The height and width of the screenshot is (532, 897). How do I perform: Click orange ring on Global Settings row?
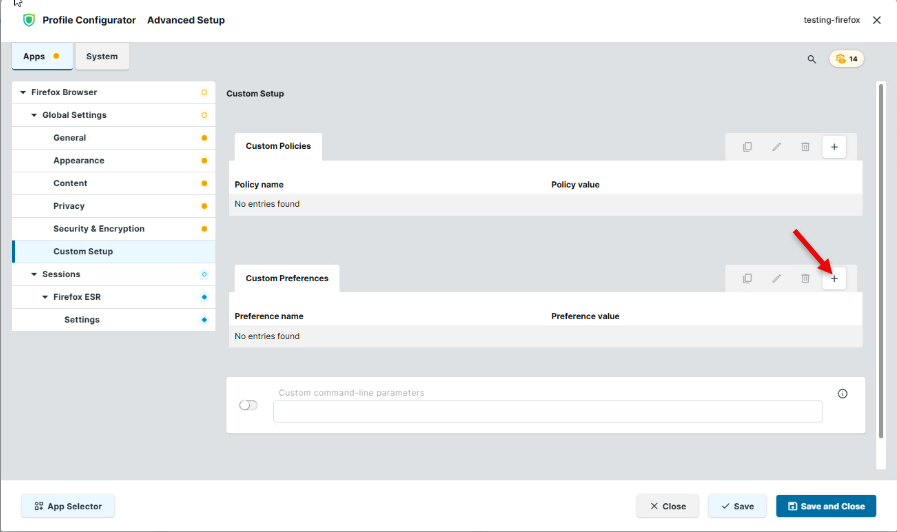pyautogui.click(x=204, y=116)
